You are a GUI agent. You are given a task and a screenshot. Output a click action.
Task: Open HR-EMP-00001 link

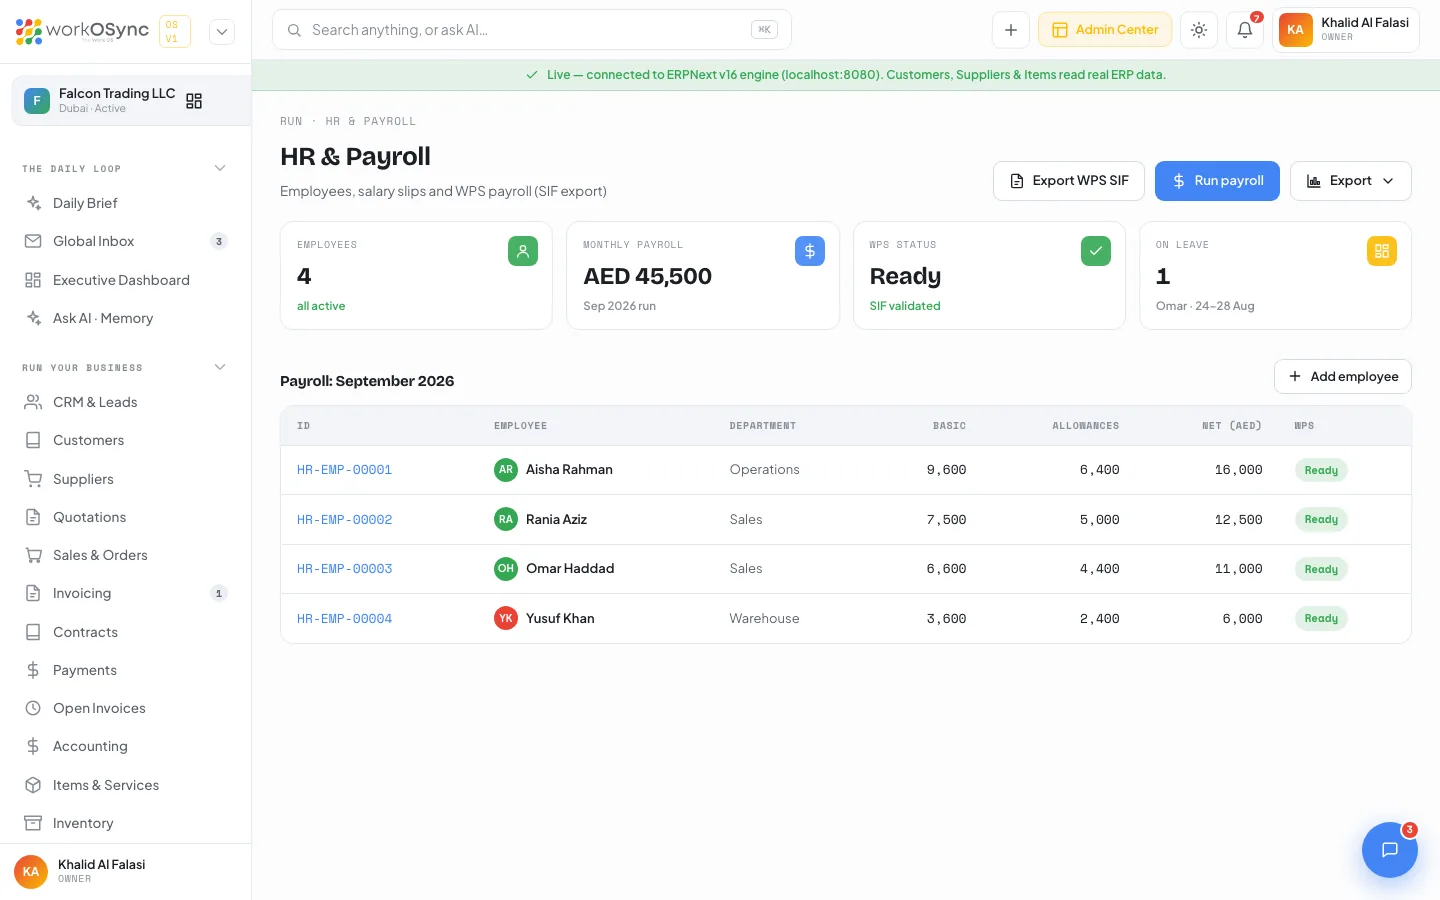(344, 470)
